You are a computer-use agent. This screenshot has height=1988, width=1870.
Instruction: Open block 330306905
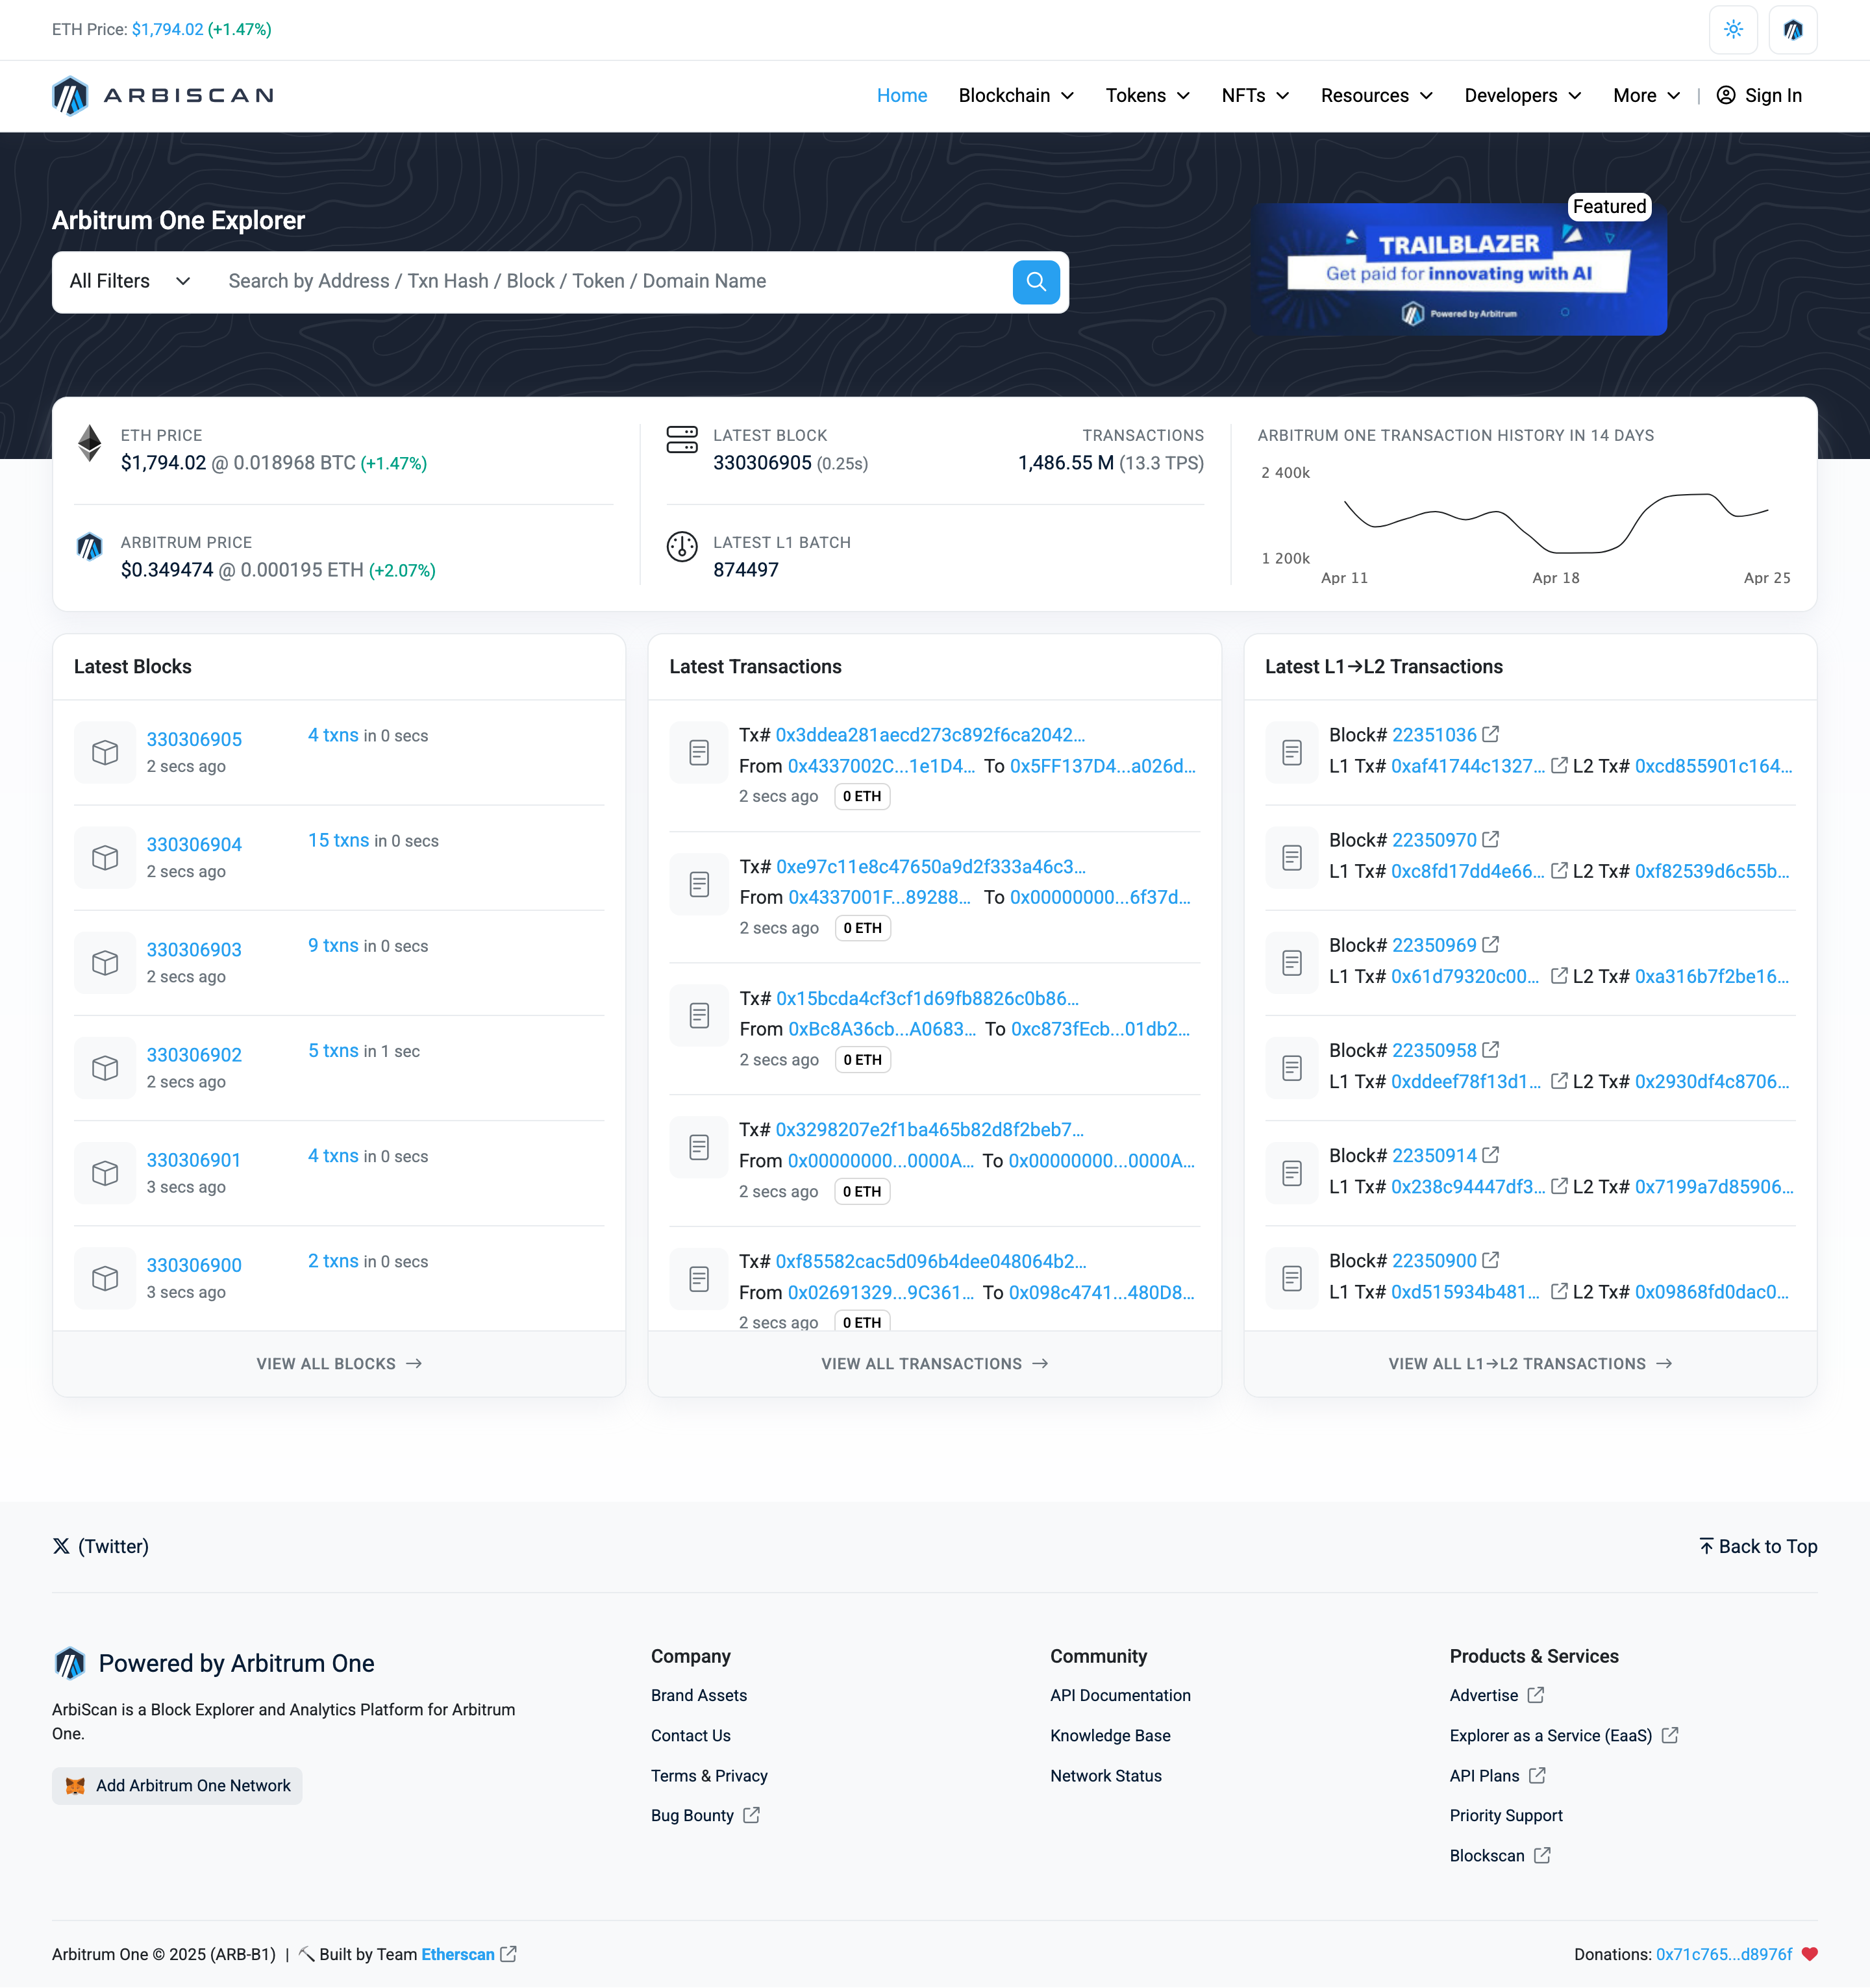pyautogui.click(x=194, y=739)
